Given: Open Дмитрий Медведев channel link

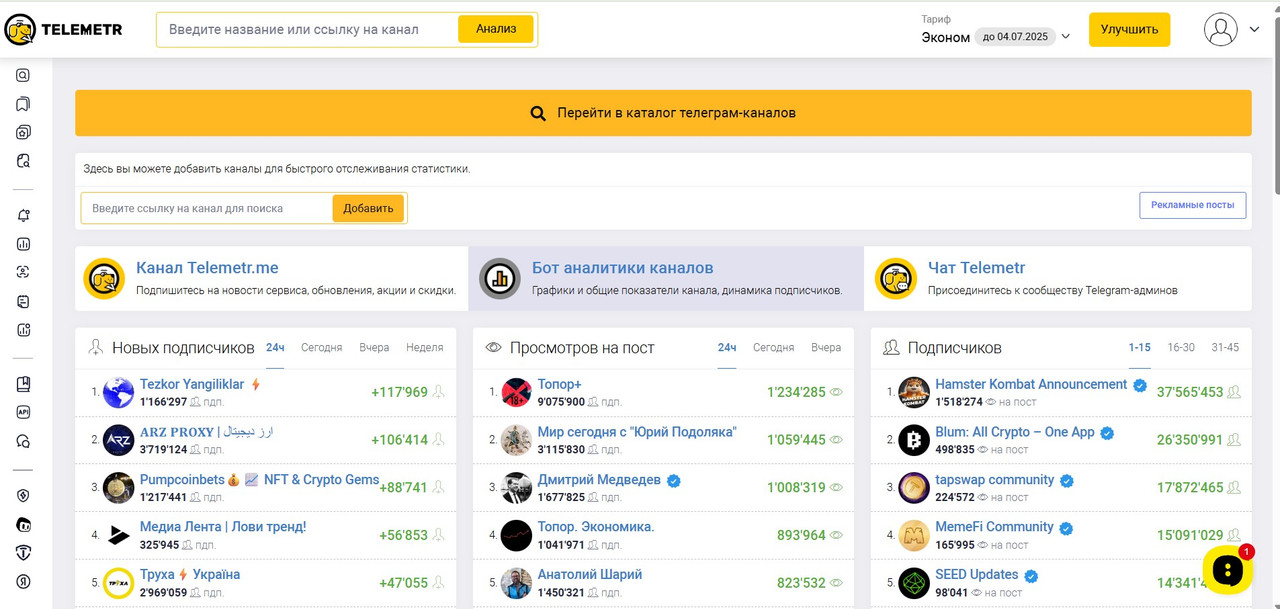Looking at the screenshot, I should (599, 480).
